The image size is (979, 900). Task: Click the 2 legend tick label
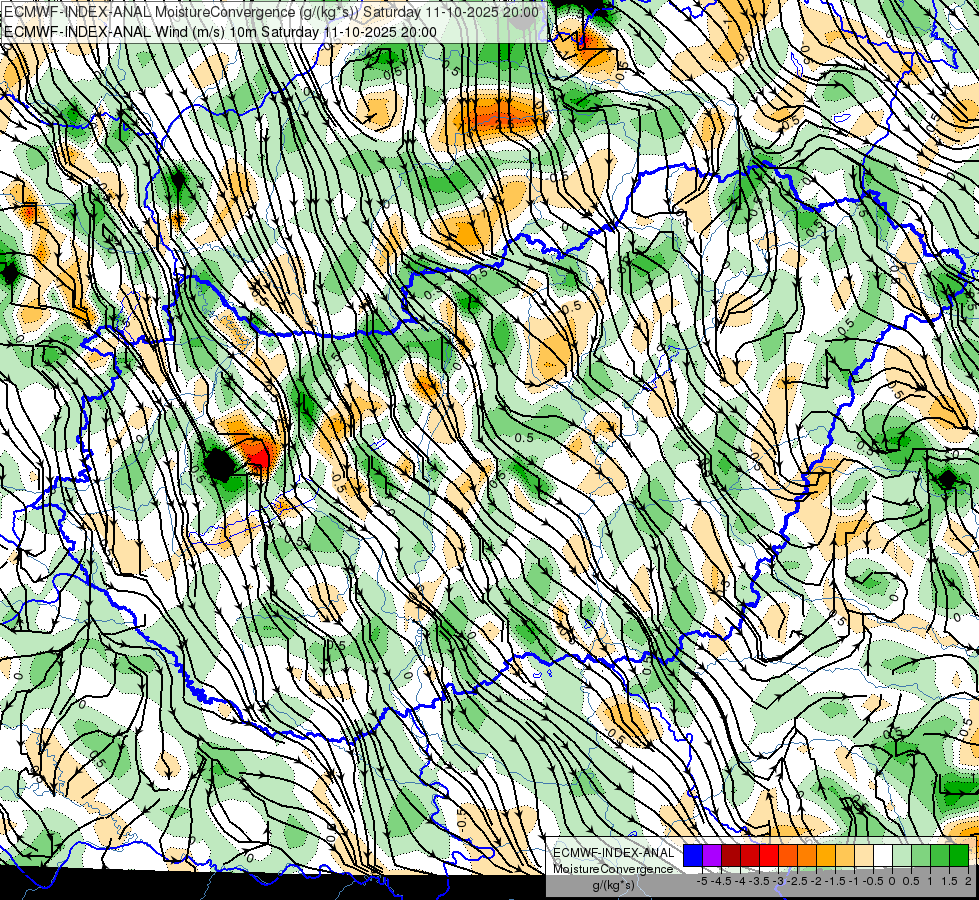(968, 881)
